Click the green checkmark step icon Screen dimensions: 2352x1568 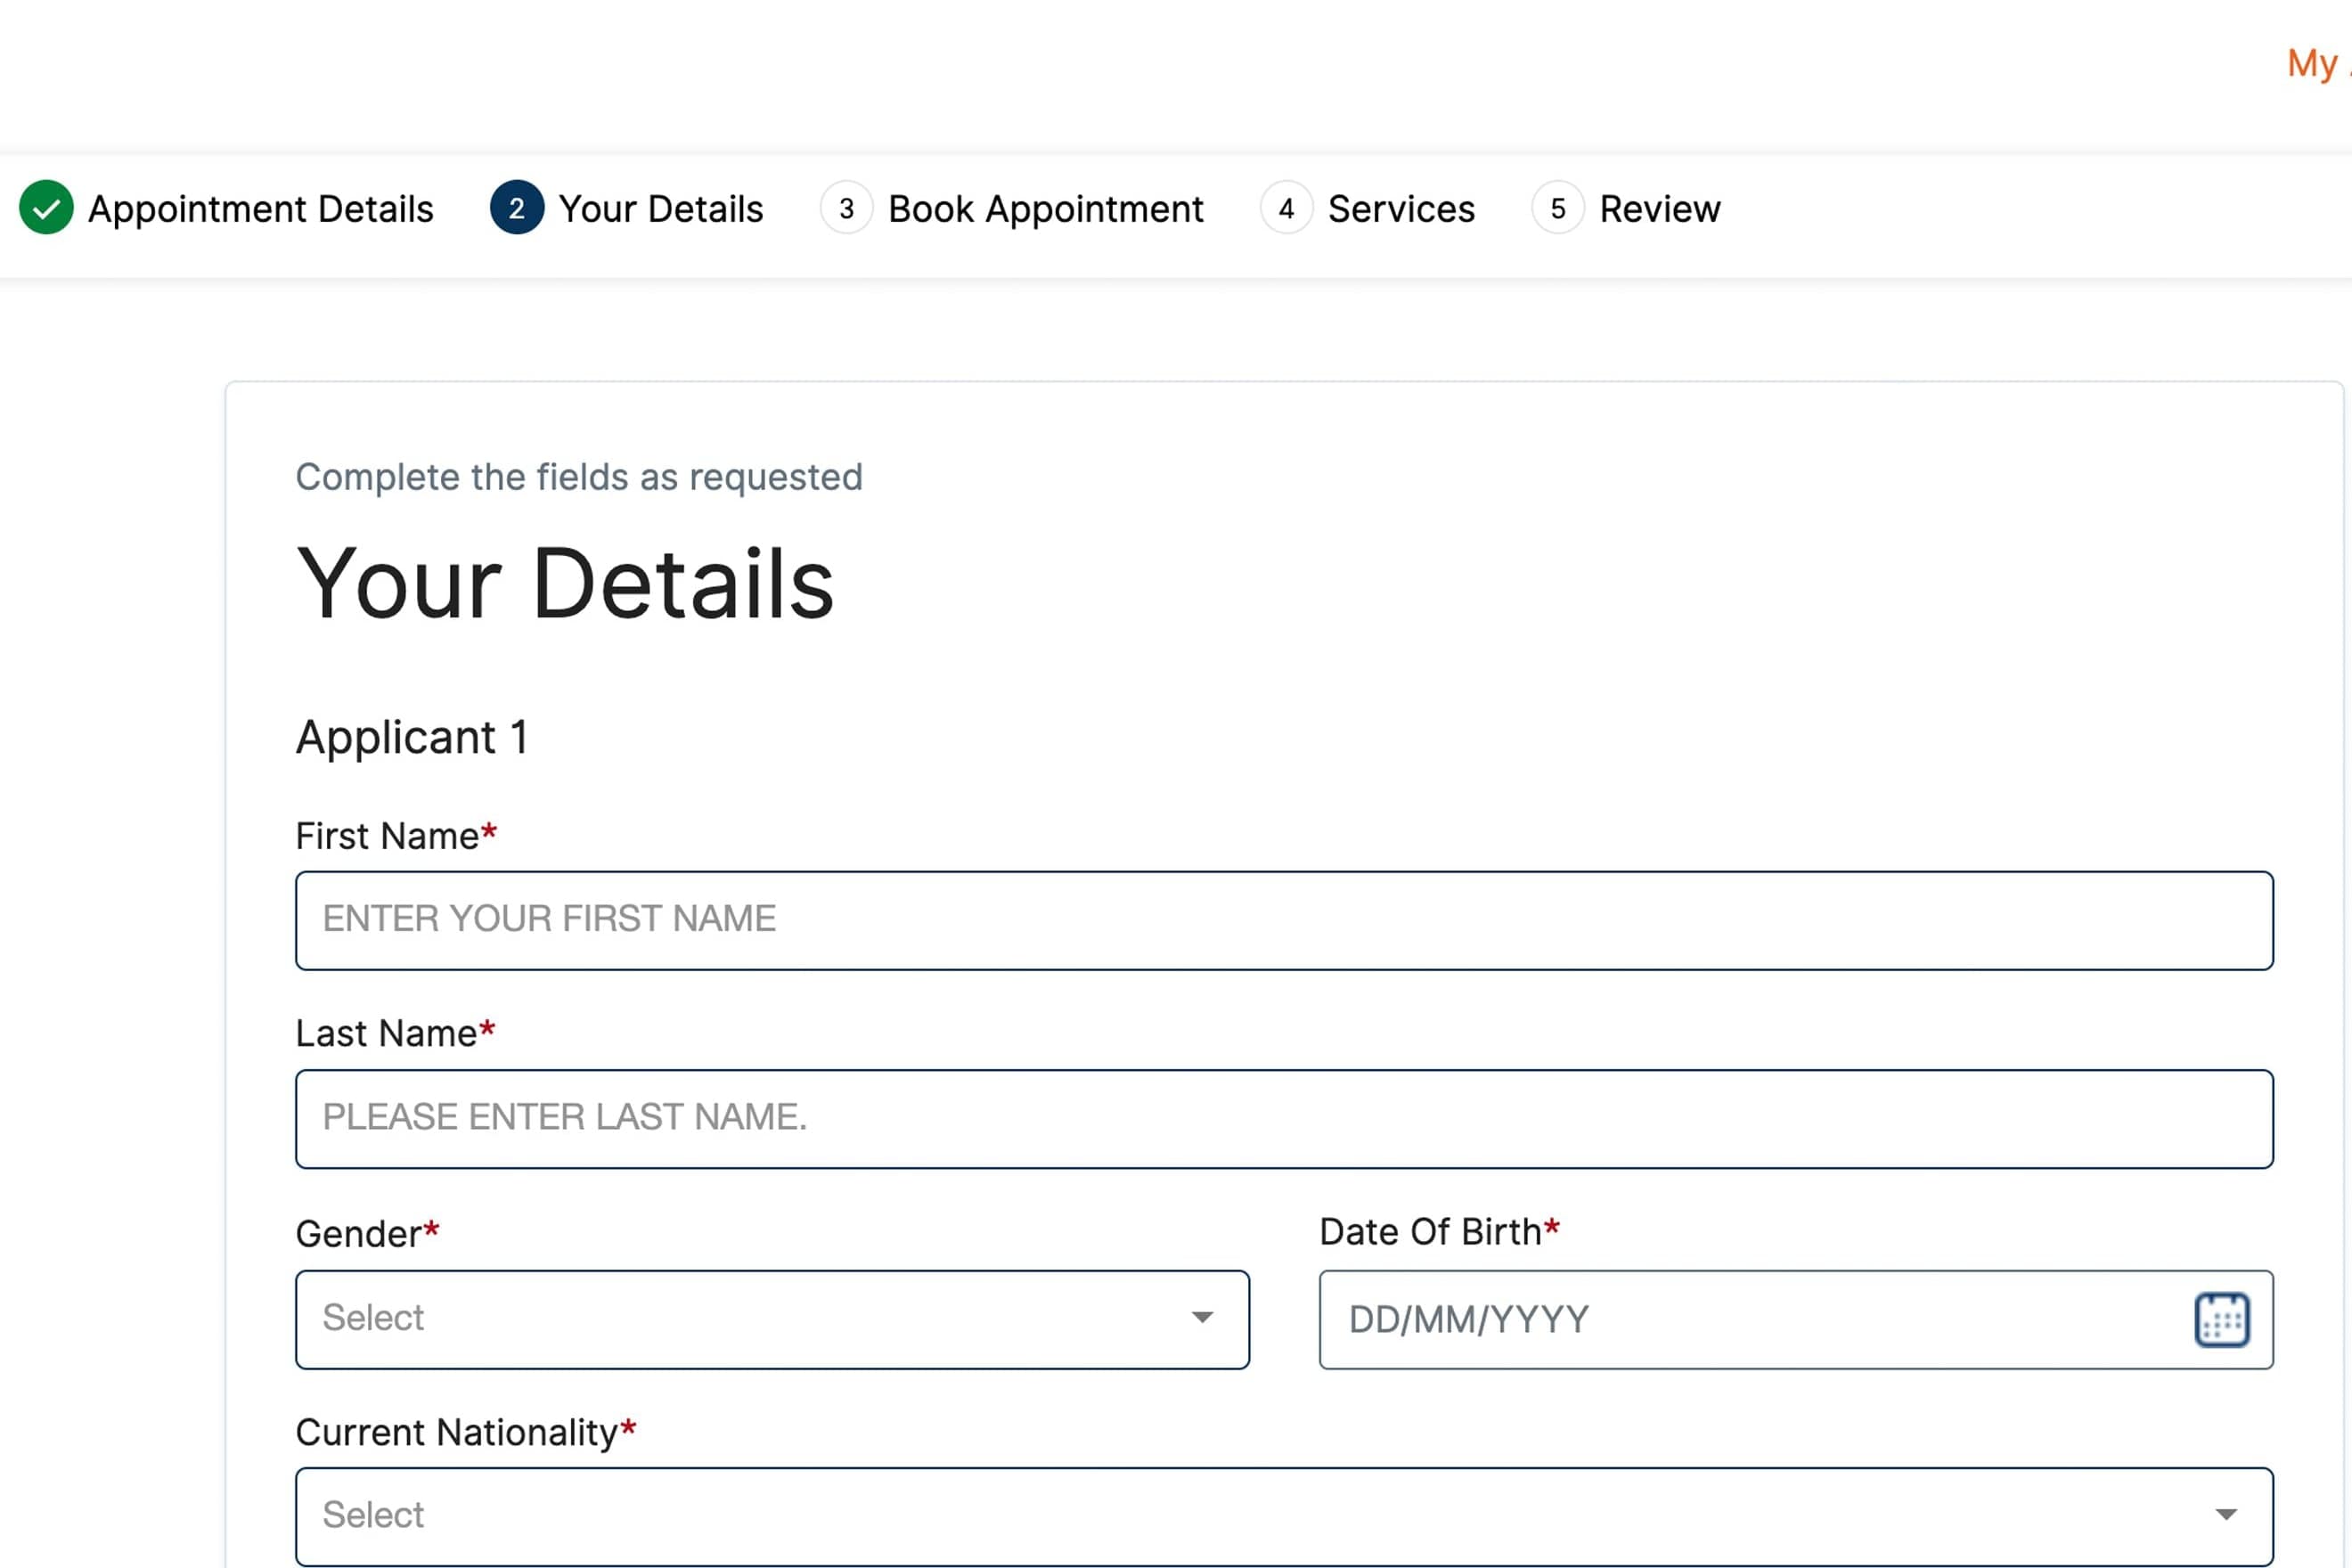coord(46,208)
